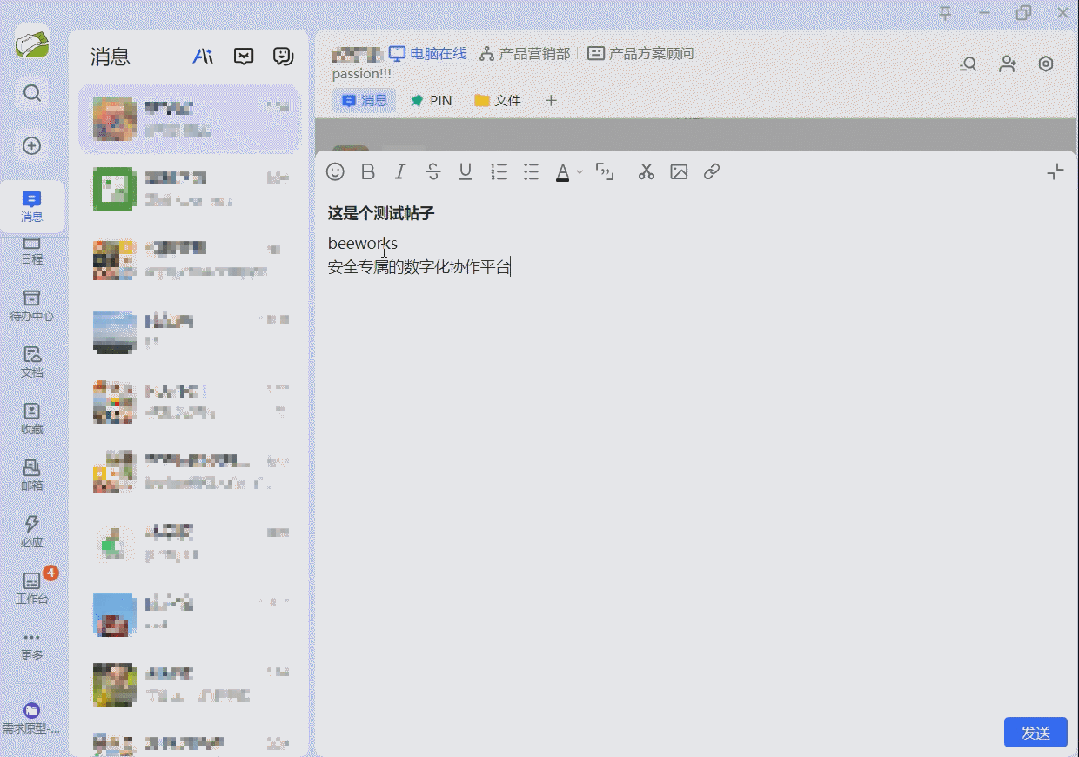Open the emoji picker in the editor
The height and width of the screenshot is (757, 1079).
coord(335,171)
